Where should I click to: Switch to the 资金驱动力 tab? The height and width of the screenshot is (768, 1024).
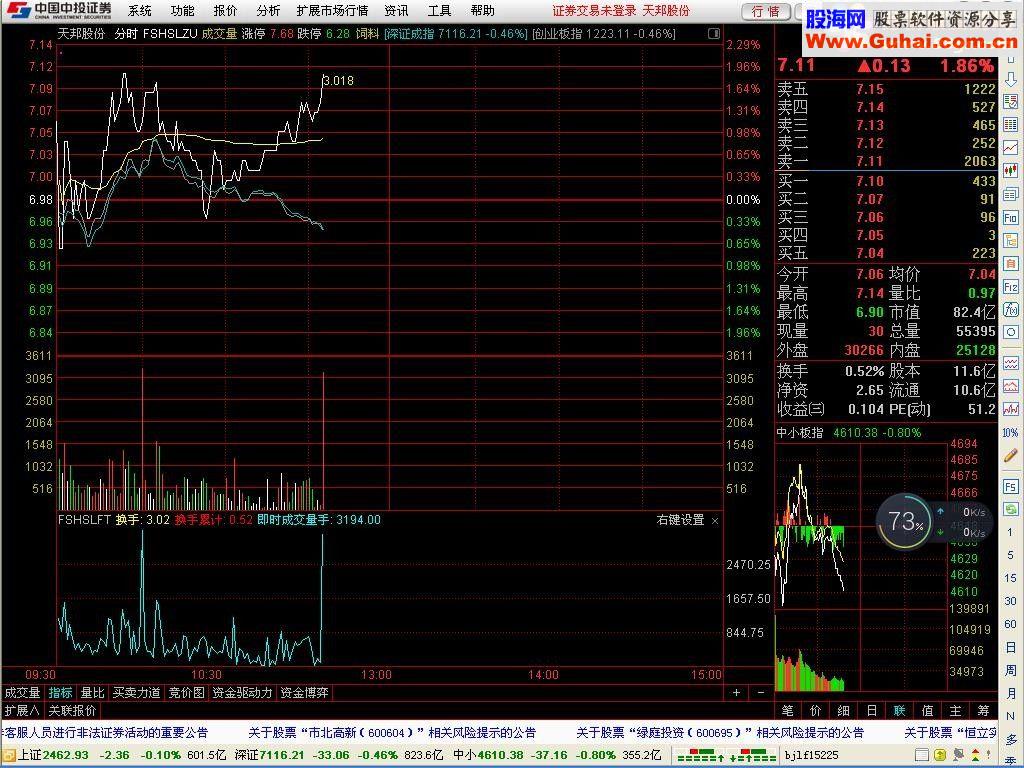click(x=242, y=692)
